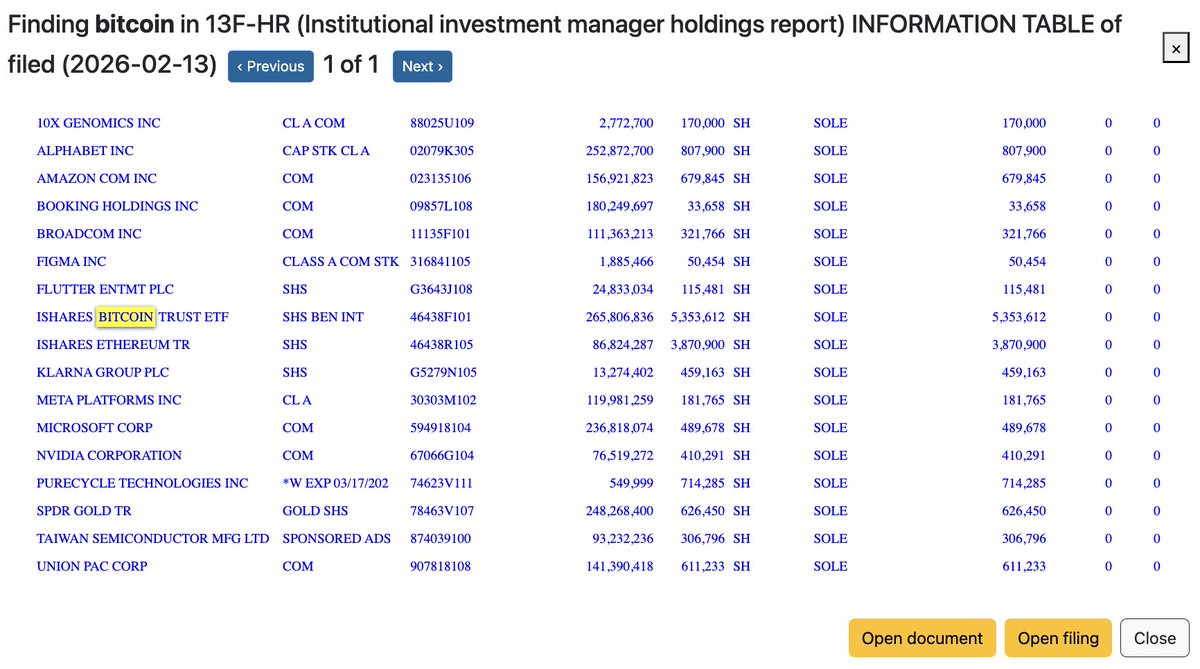The height and width of the screenshot is (669, 1200).
Task: Click ALPHABET INC issuer name
Action: 85,151
